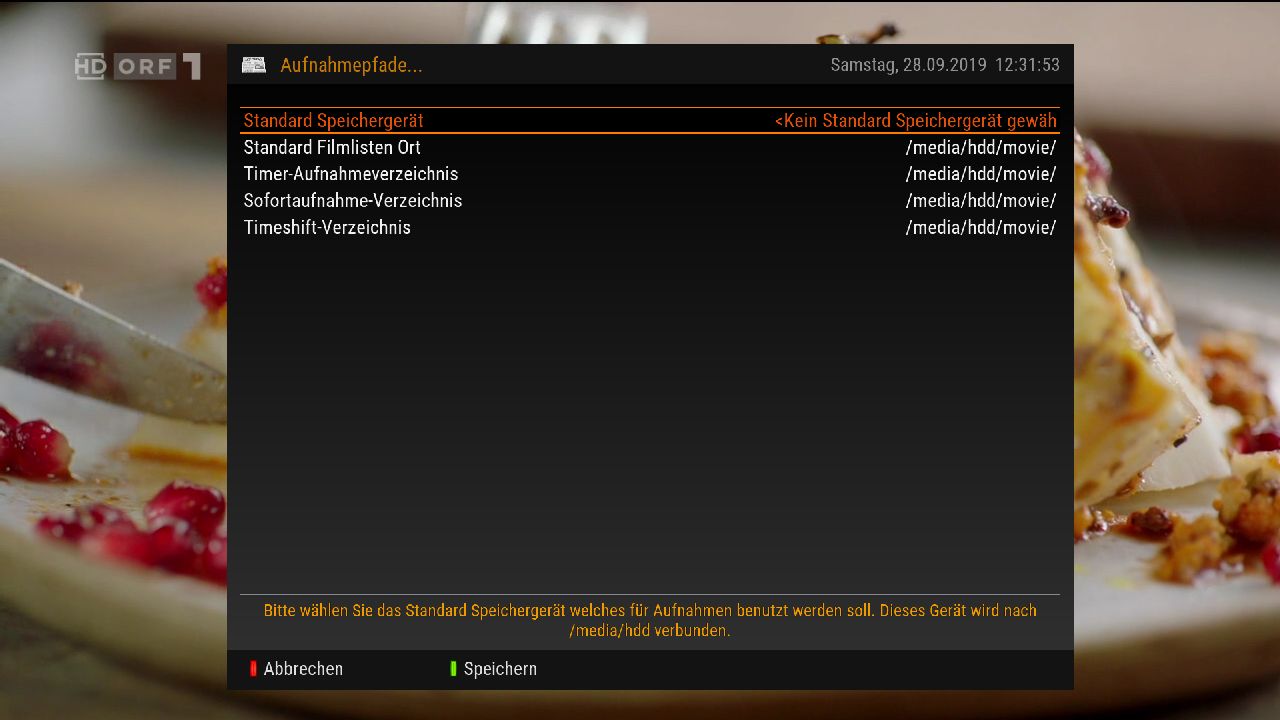The image size is (1280, 720).
Task: Click the date and time display
Action: [x=945, y=65]
